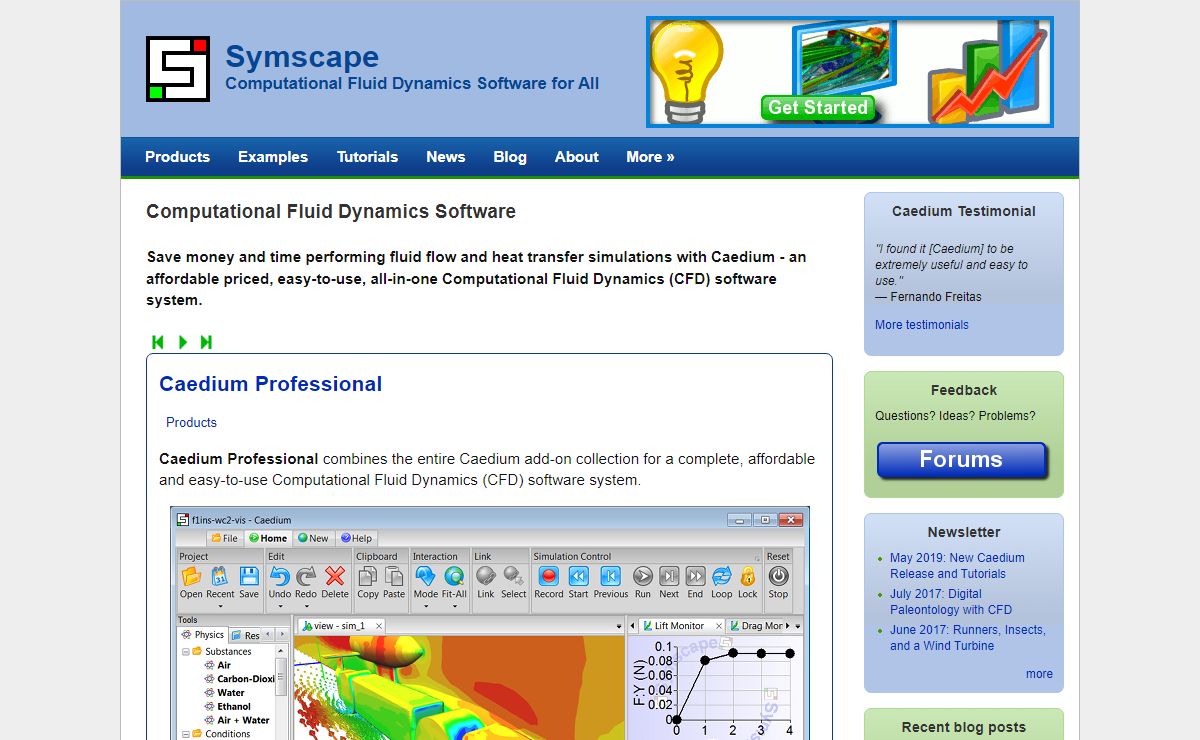This screenshot has height=740, width=1200.
Task: Play the slideshow with green play icon
Action: point(183,342)
